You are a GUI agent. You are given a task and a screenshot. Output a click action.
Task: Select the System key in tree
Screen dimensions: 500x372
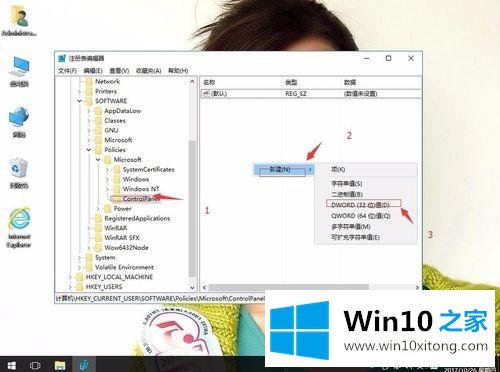pos(105,258)
